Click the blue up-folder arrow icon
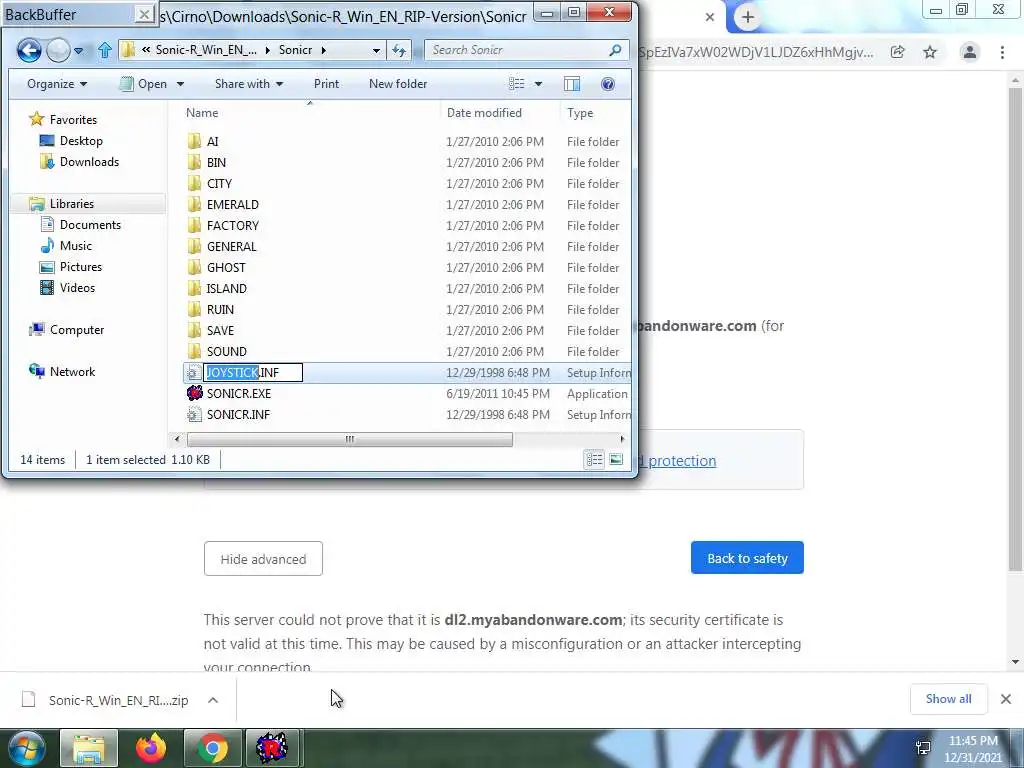1024x768 pixels. coord(104,50)
